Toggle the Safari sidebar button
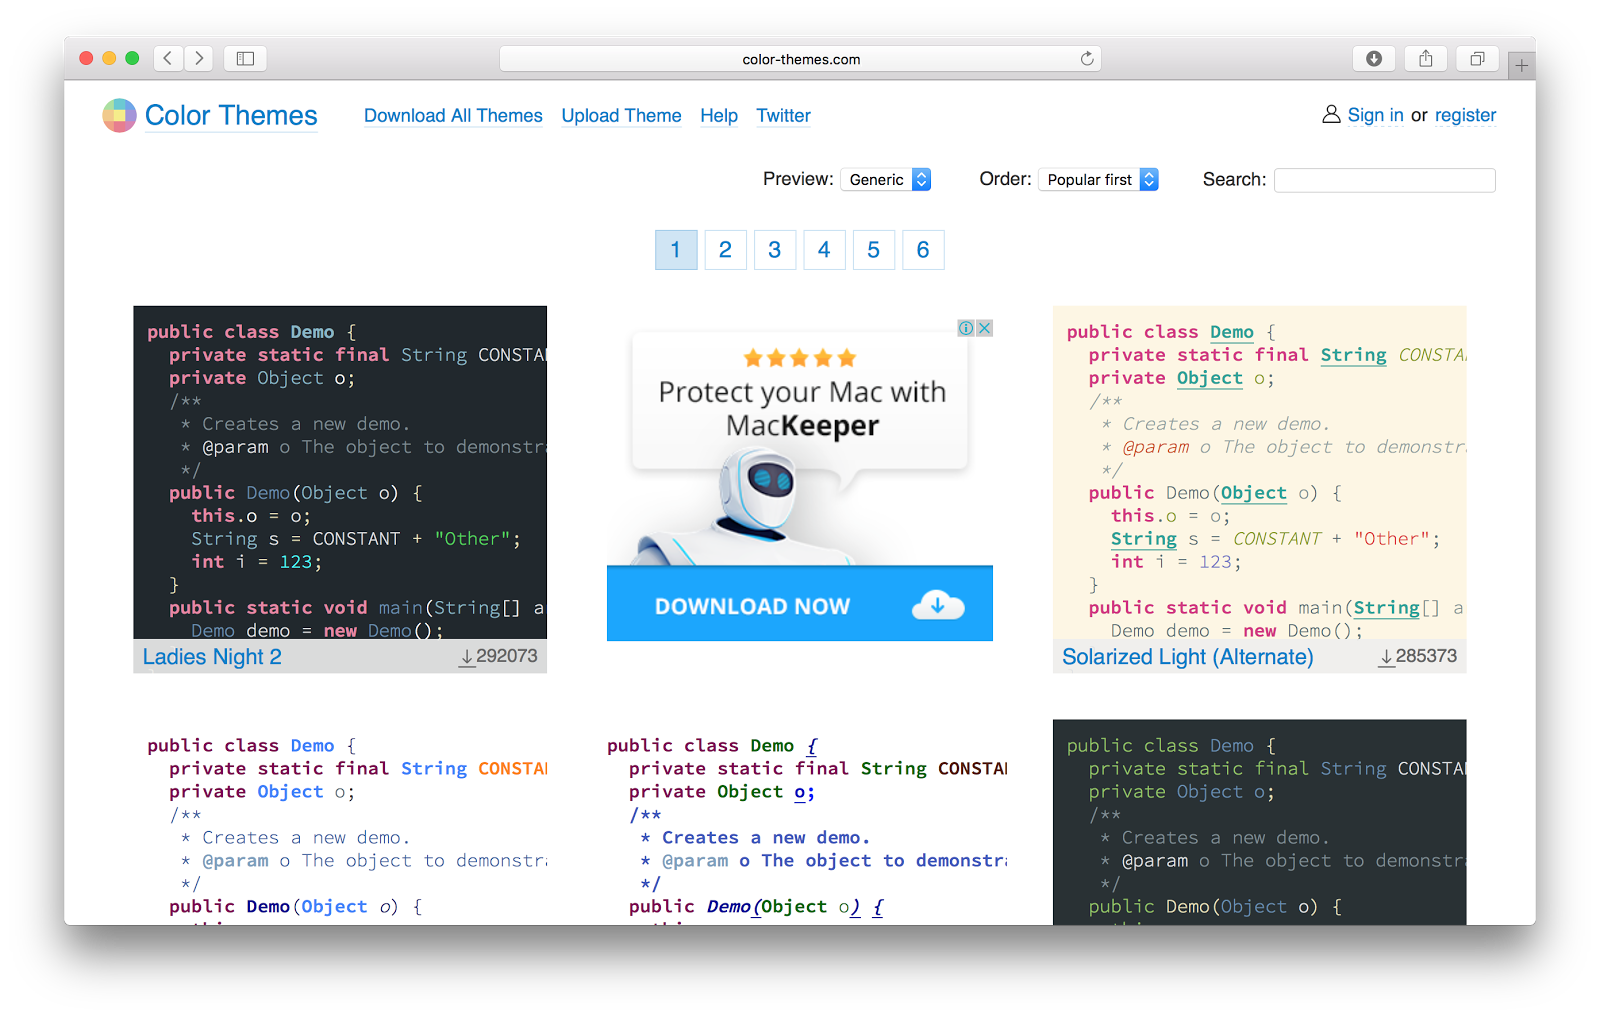 pyautogui.click(x=245, y=58)
